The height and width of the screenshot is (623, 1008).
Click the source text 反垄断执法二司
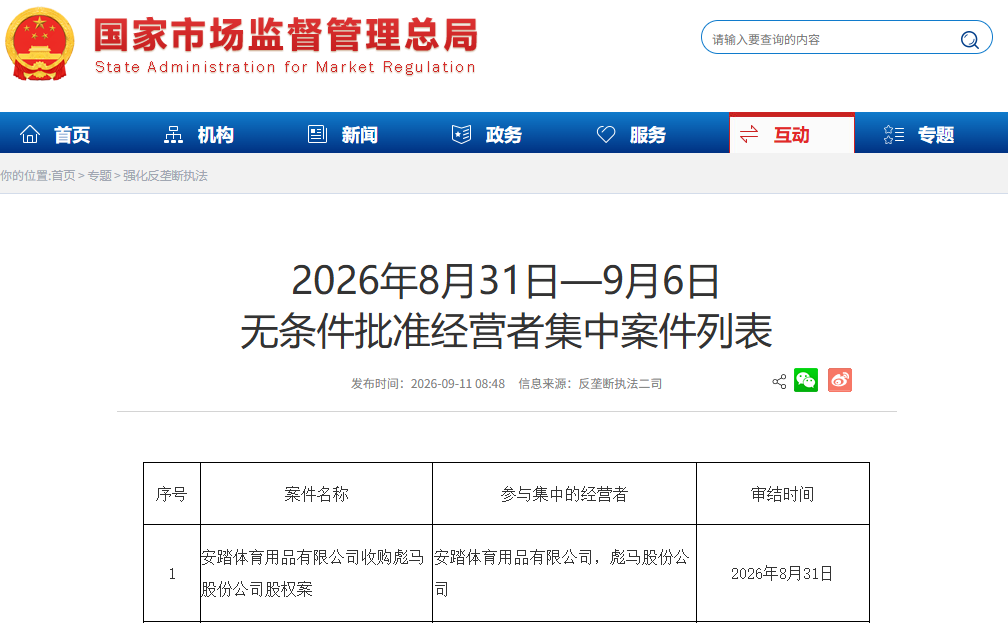click(620, 384)
